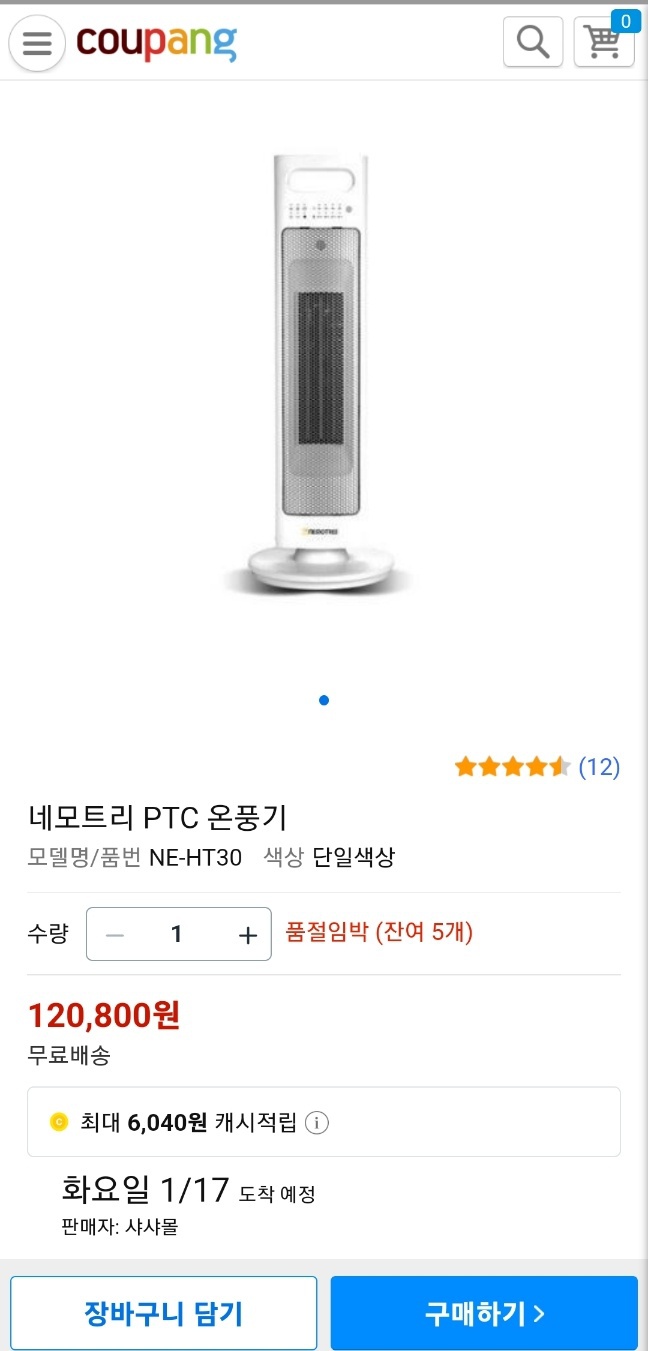Open the star rating reviews section
The width and height of the screenshot is (648, 1351).
click(512, 766)
